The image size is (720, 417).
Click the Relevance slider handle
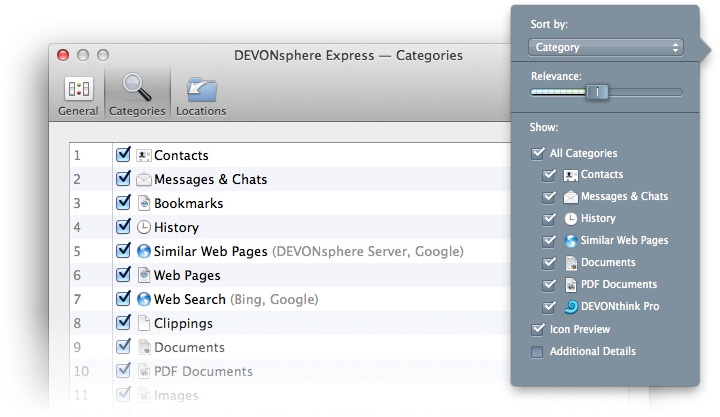597,92
